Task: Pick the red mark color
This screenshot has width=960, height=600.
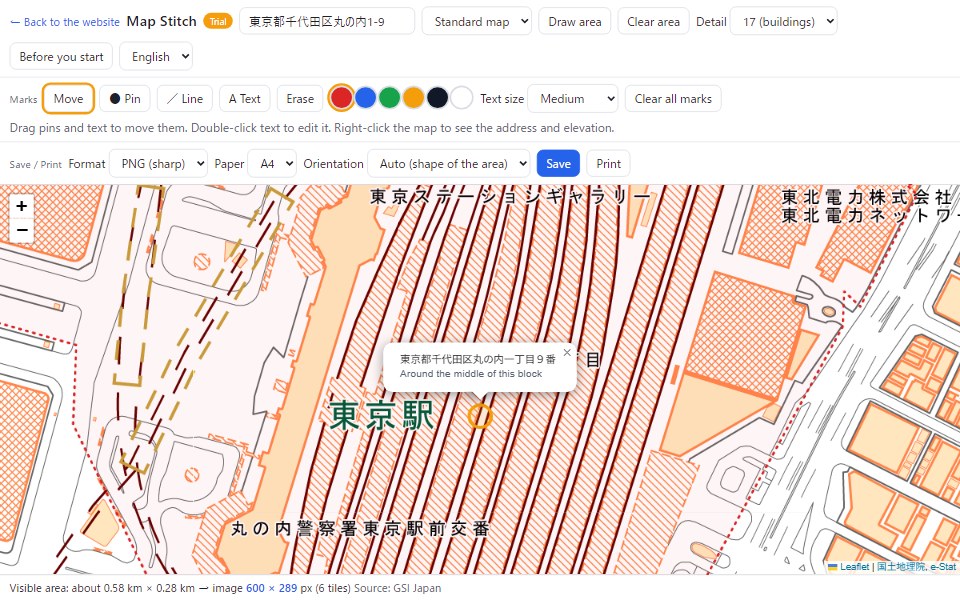Action: click(x=341, y=98)
